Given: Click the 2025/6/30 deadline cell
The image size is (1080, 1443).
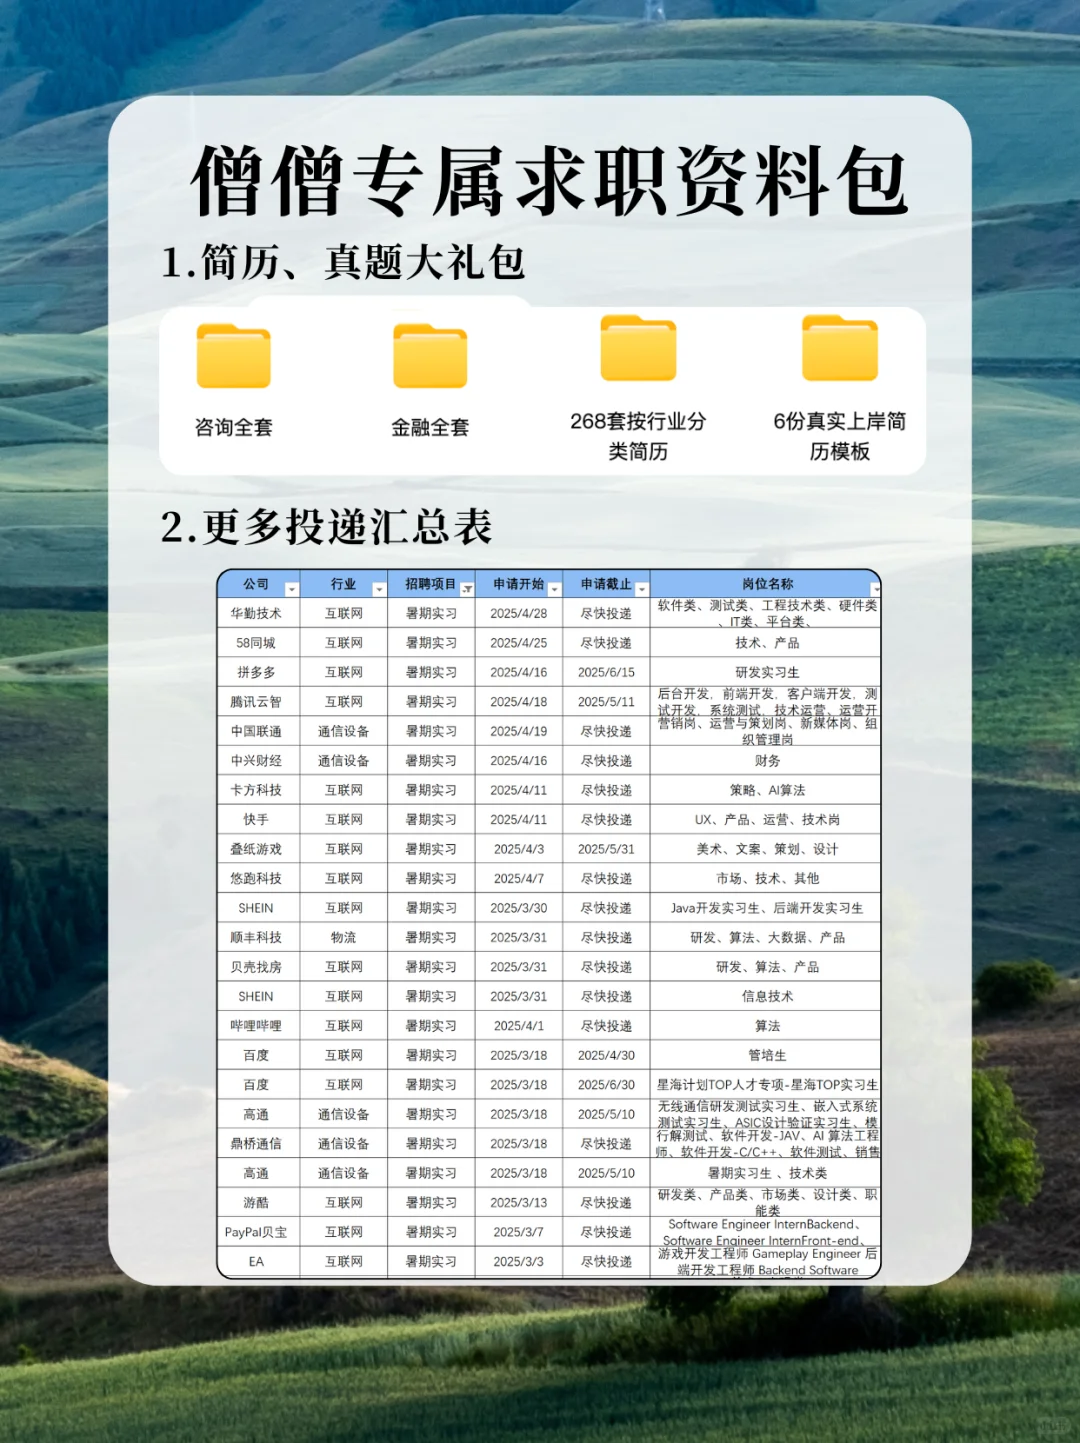Looking at the screenshot, I should click(x=606, y=1085).
